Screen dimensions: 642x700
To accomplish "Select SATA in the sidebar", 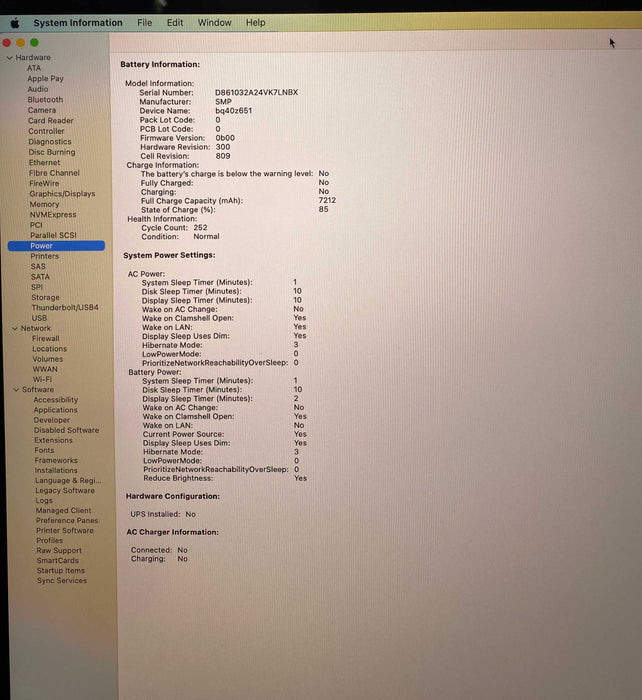I will [40, 277].
